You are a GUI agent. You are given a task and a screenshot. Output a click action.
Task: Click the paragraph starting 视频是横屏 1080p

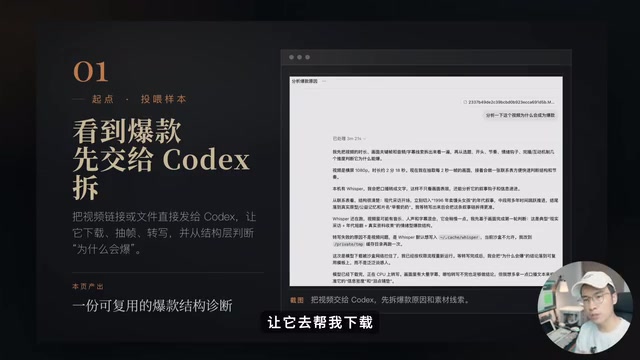pos(444,173)
